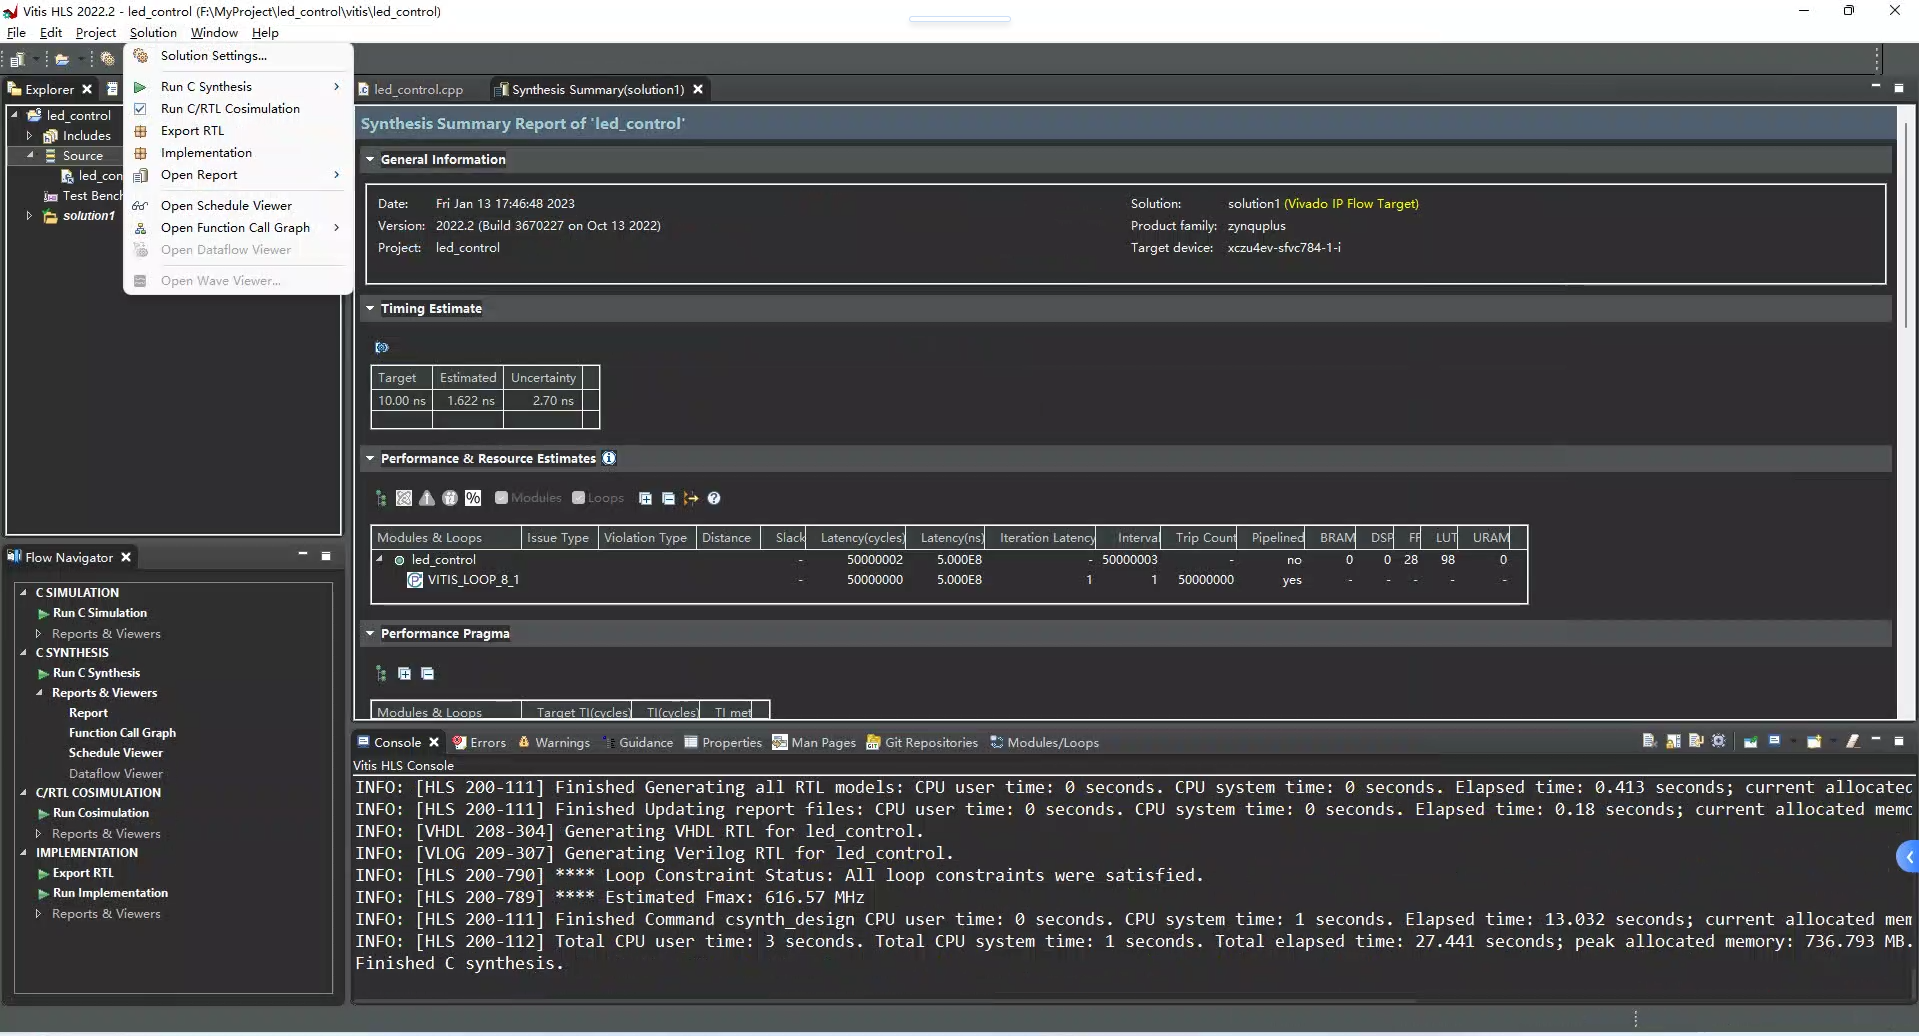This screenshot has width=1919, height=1036.
Task: Collapse the Timing Estimate section
Action: click(370, 309)
